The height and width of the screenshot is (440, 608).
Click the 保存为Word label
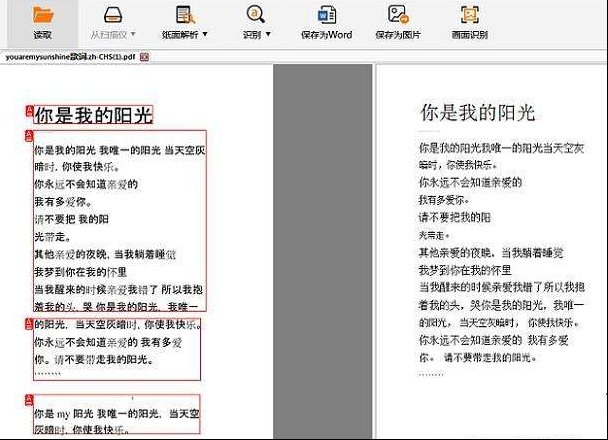click(326, 35)
